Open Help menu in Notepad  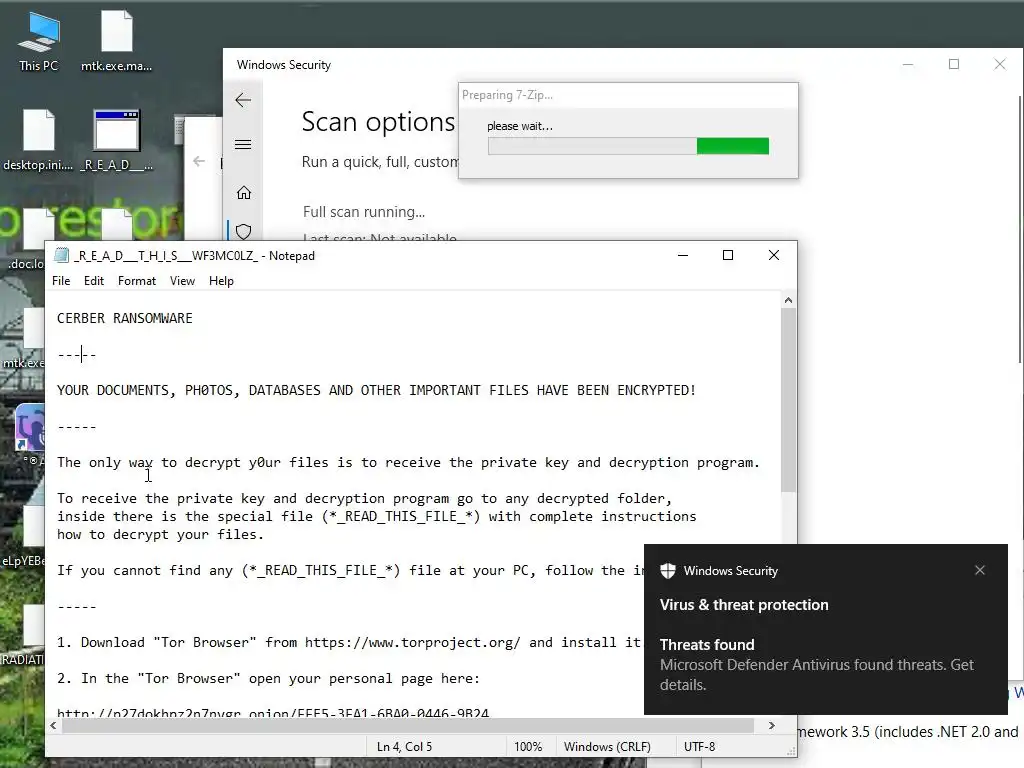(x=221, y=281)
